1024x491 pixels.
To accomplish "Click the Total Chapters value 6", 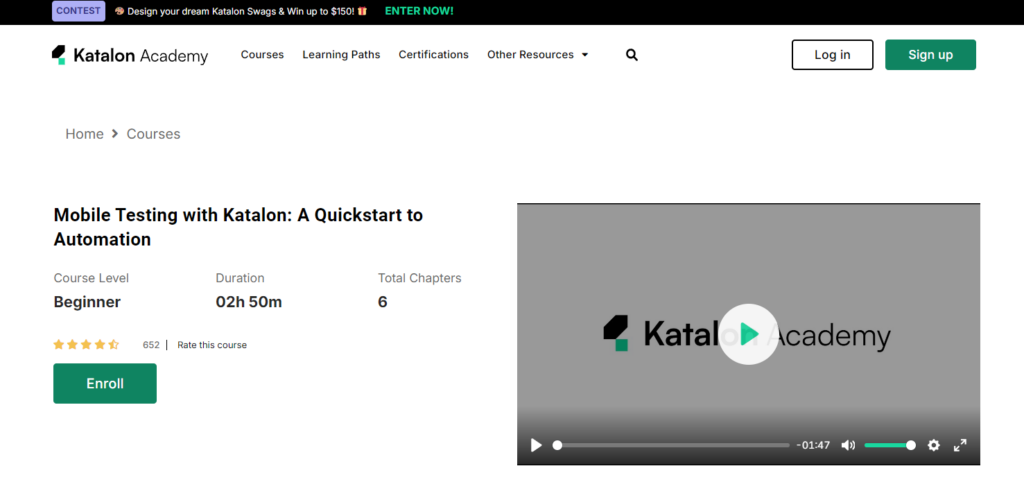I will [383, 302].
